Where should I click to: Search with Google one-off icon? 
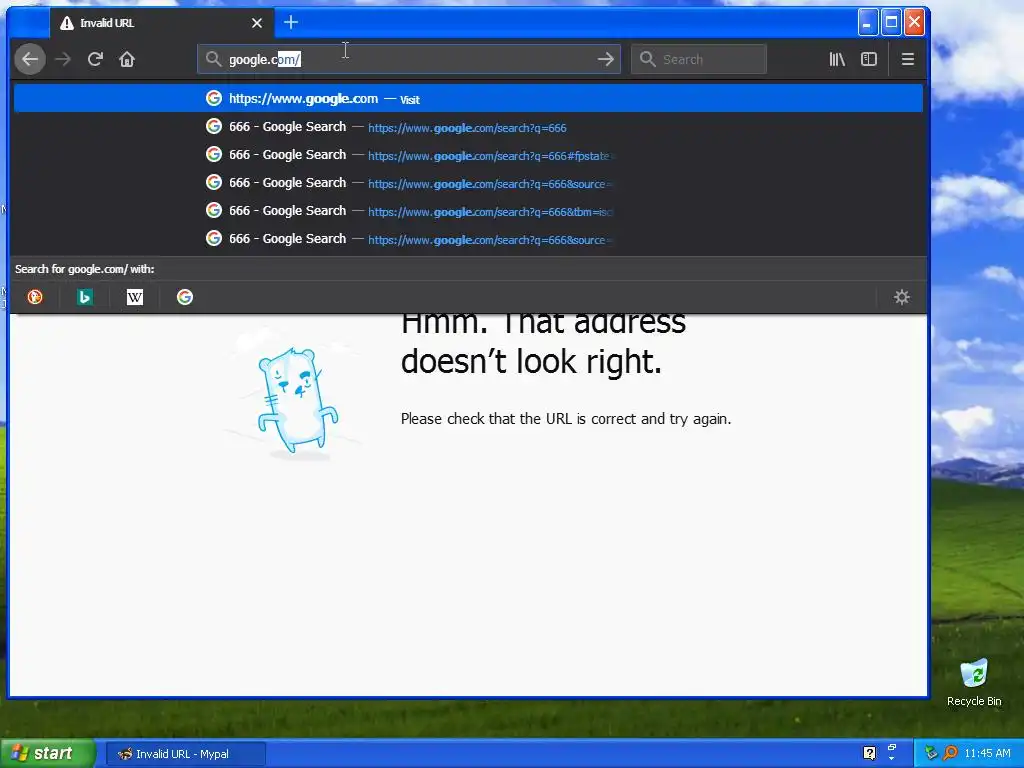pos(185,297)
